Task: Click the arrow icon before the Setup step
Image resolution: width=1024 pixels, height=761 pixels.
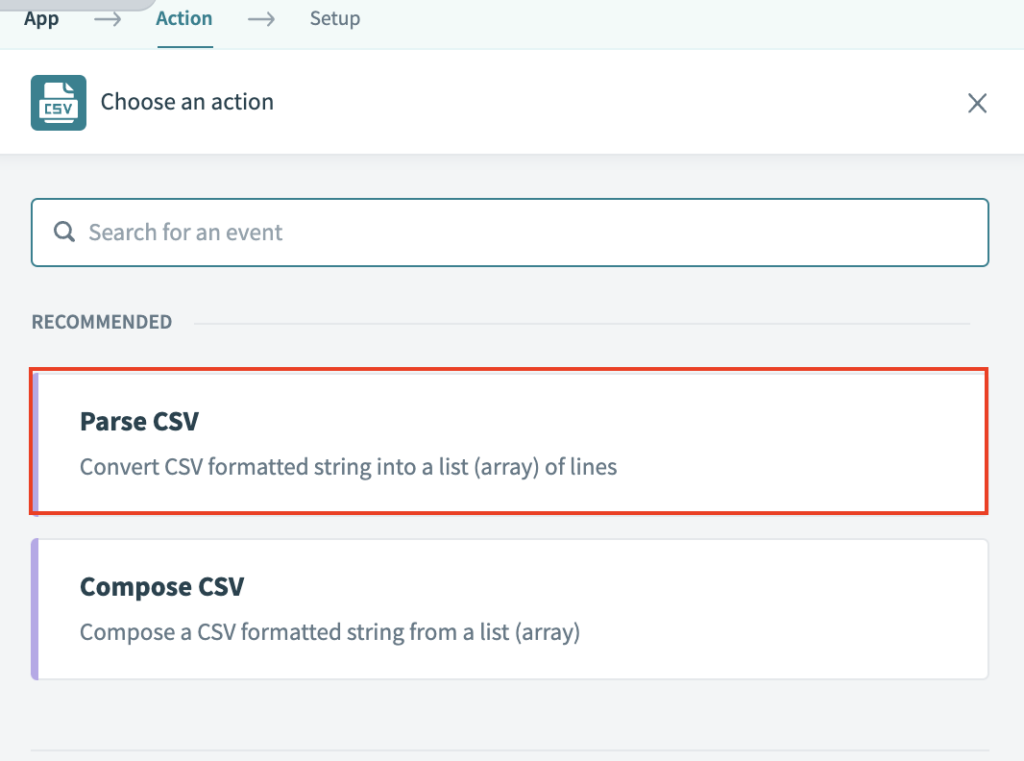Action: (260, 18)
